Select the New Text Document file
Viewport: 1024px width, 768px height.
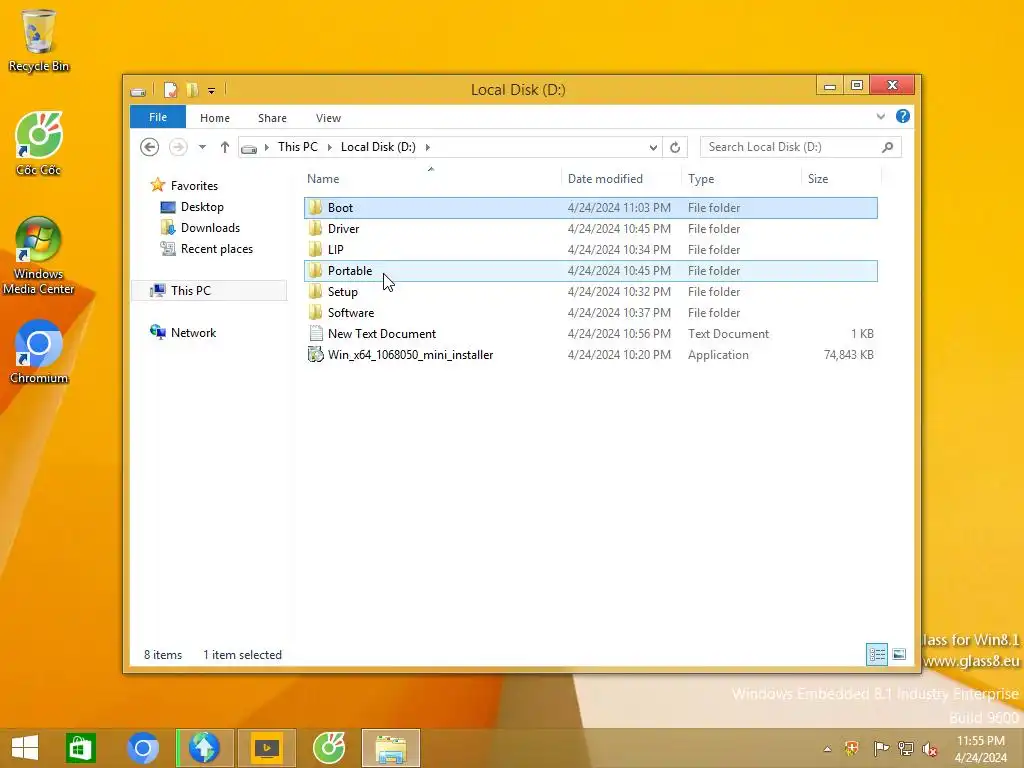tap(590, 333)
